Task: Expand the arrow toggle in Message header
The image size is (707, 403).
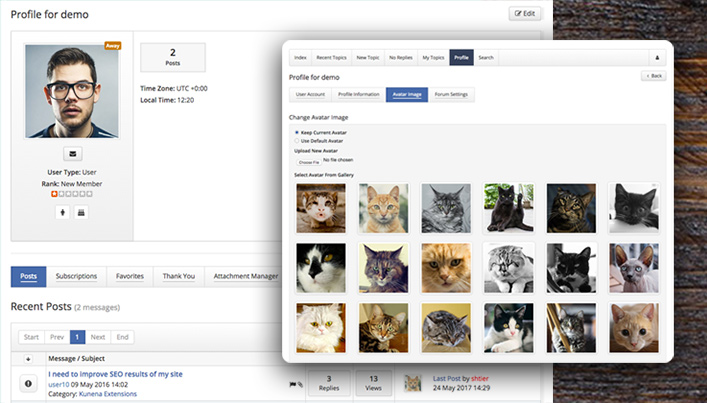Action: coord(29,357)
